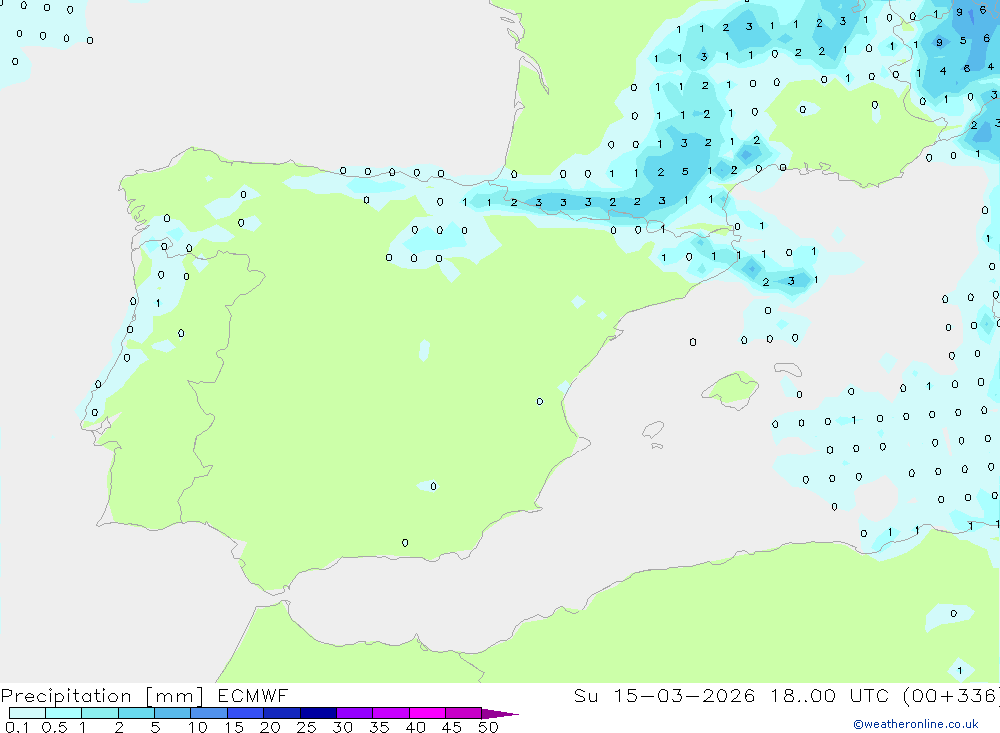
Task: Click the legend value "0.5"
Action: coord(54,727)
